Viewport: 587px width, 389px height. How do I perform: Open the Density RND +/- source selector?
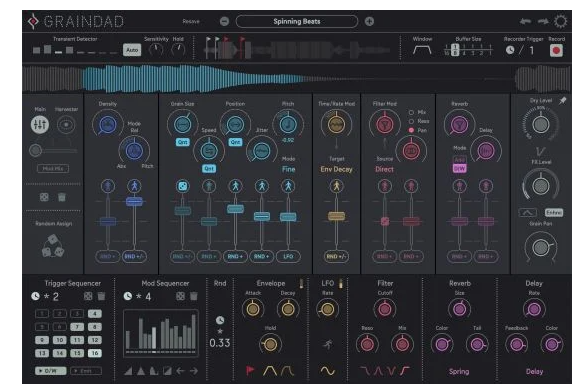point(134,256)
